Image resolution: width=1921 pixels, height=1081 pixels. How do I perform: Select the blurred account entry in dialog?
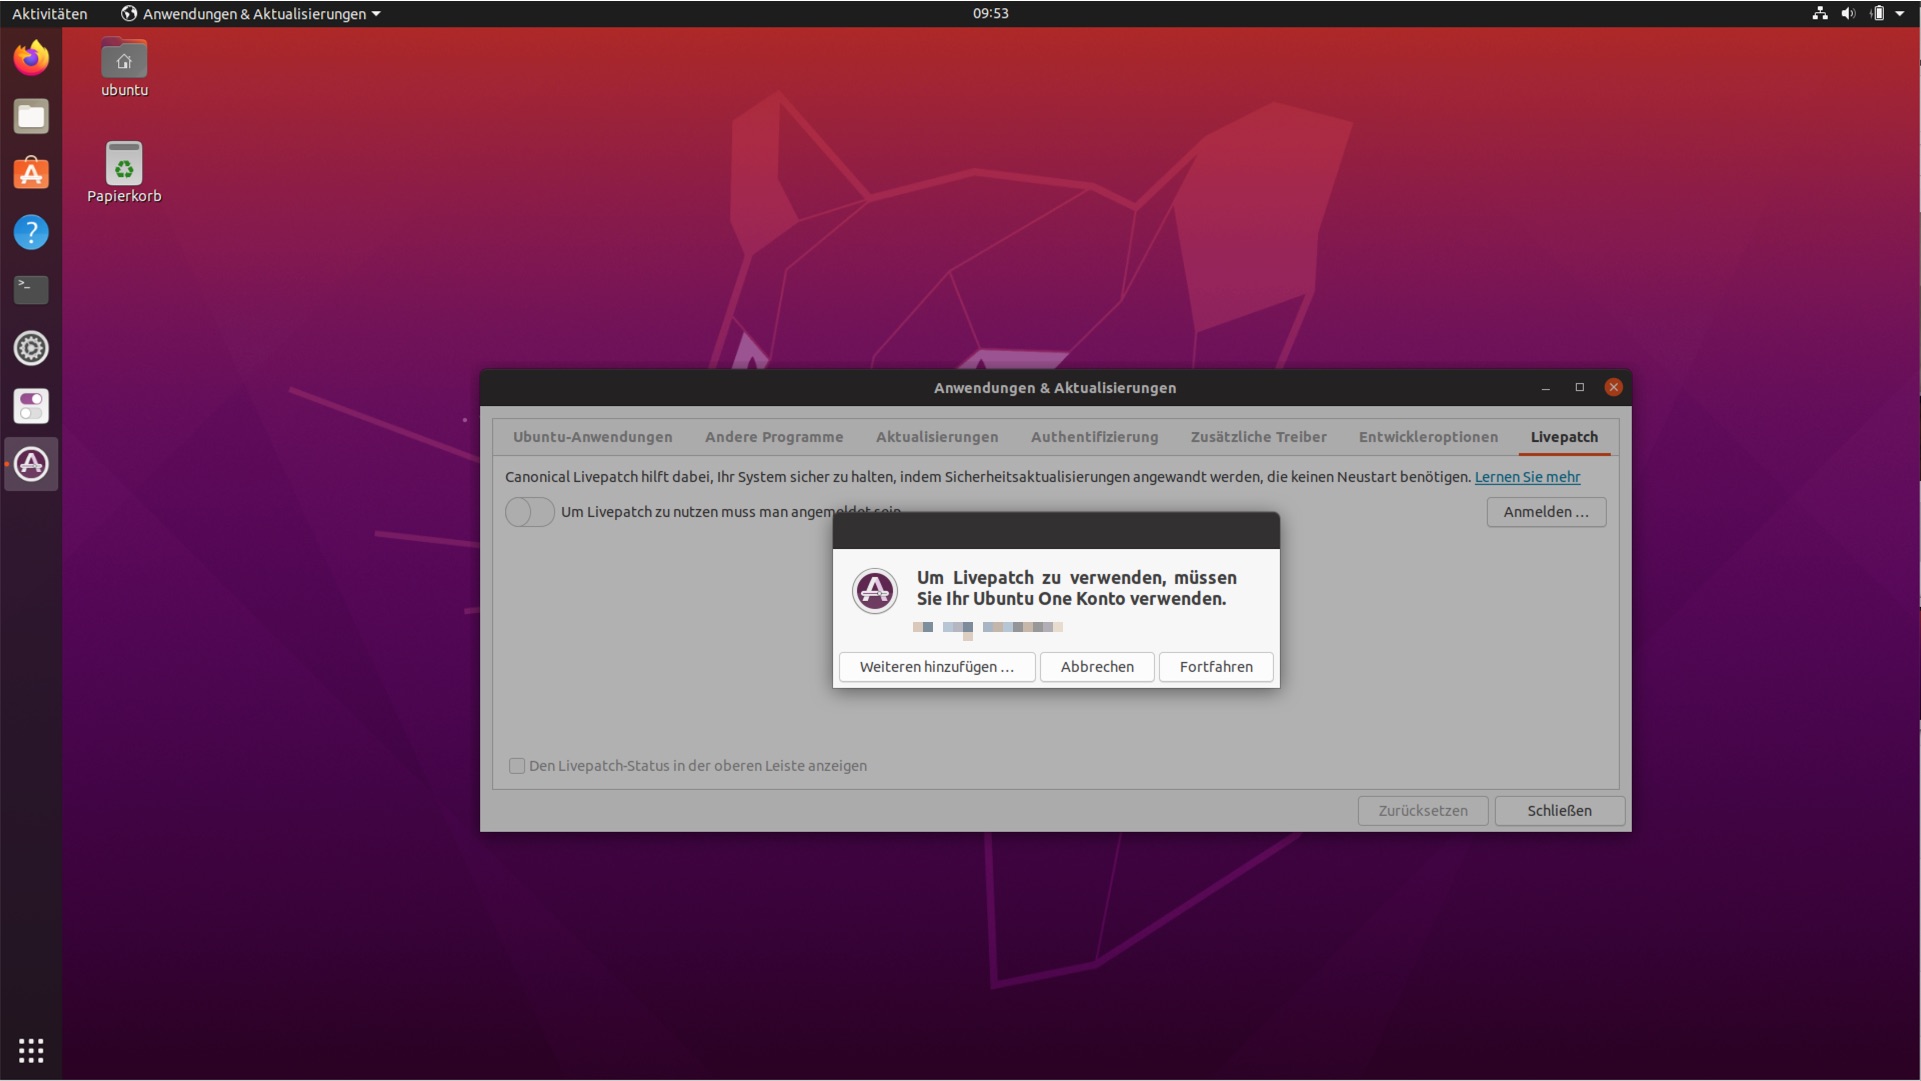coord(988,628)
